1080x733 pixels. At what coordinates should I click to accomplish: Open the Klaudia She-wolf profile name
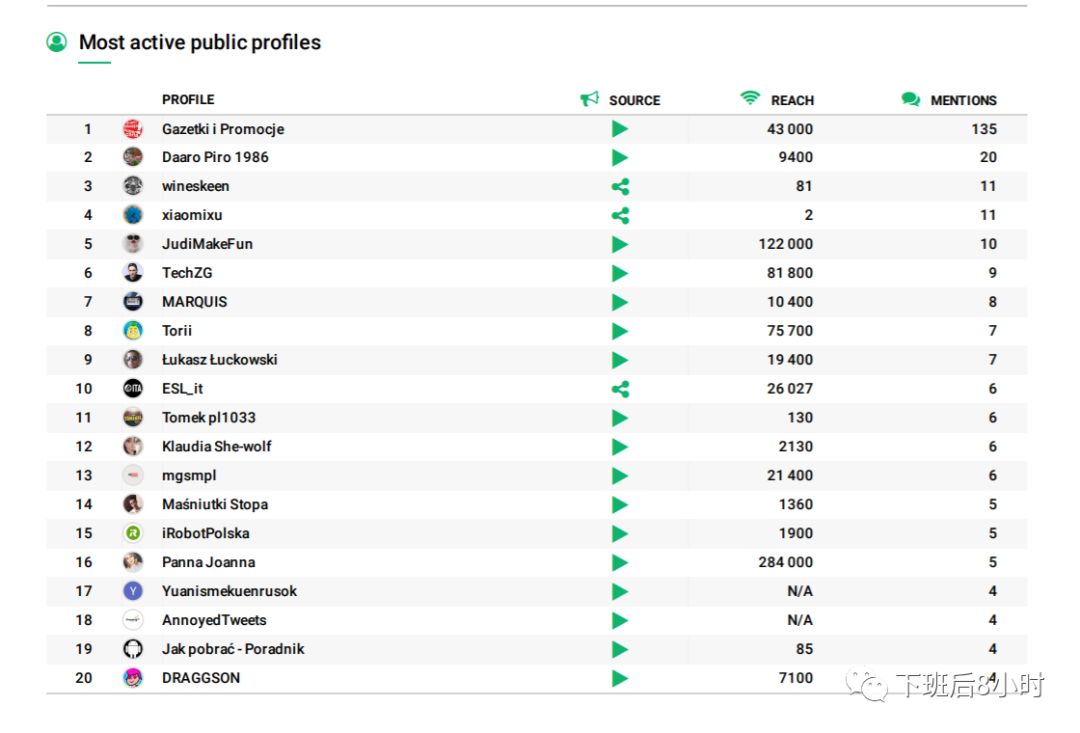click(217, 447)
